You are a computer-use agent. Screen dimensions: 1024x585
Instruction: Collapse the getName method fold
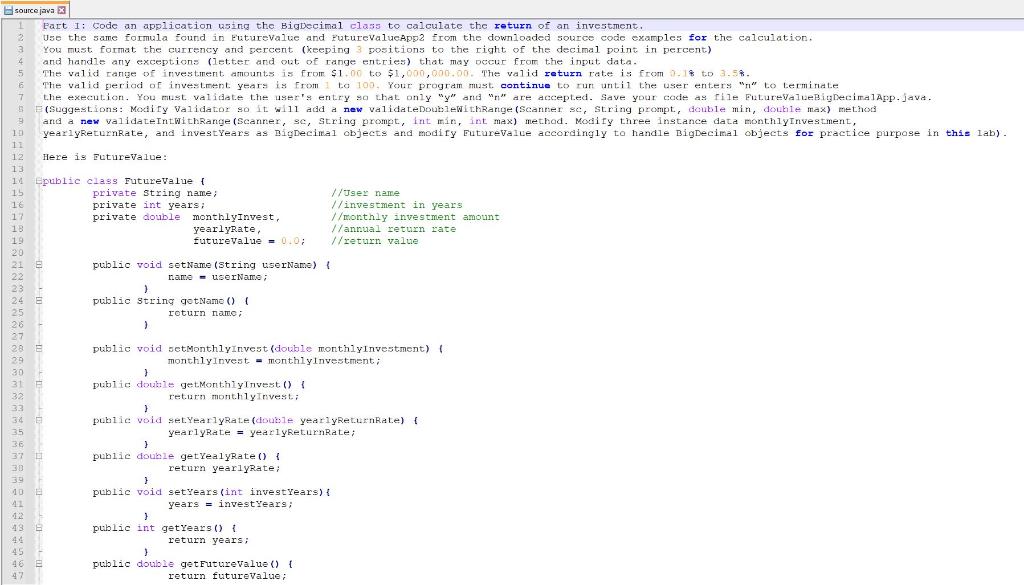[37, 300]
